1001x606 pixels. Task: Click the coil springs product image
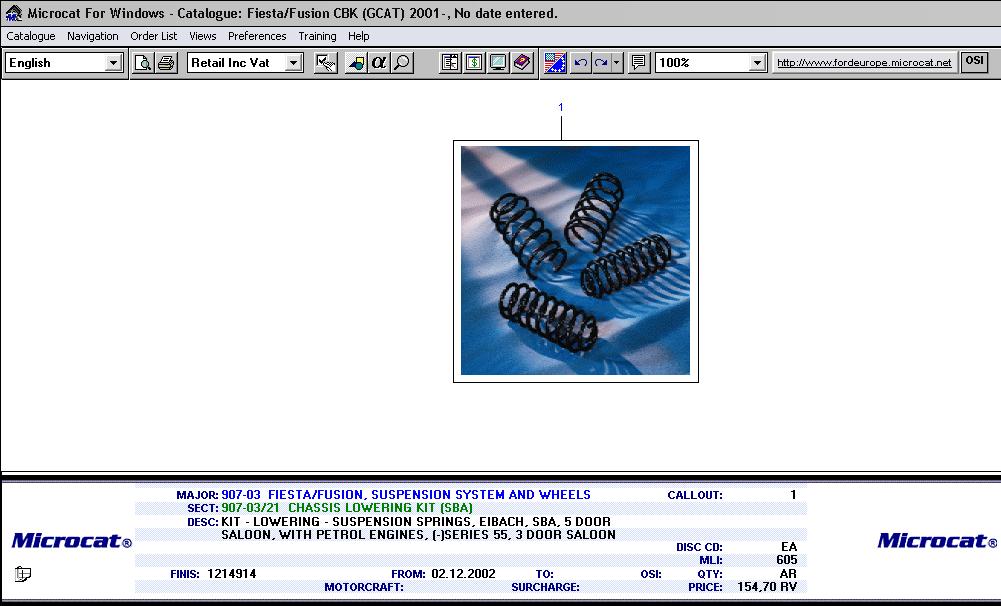click(575, 261)
